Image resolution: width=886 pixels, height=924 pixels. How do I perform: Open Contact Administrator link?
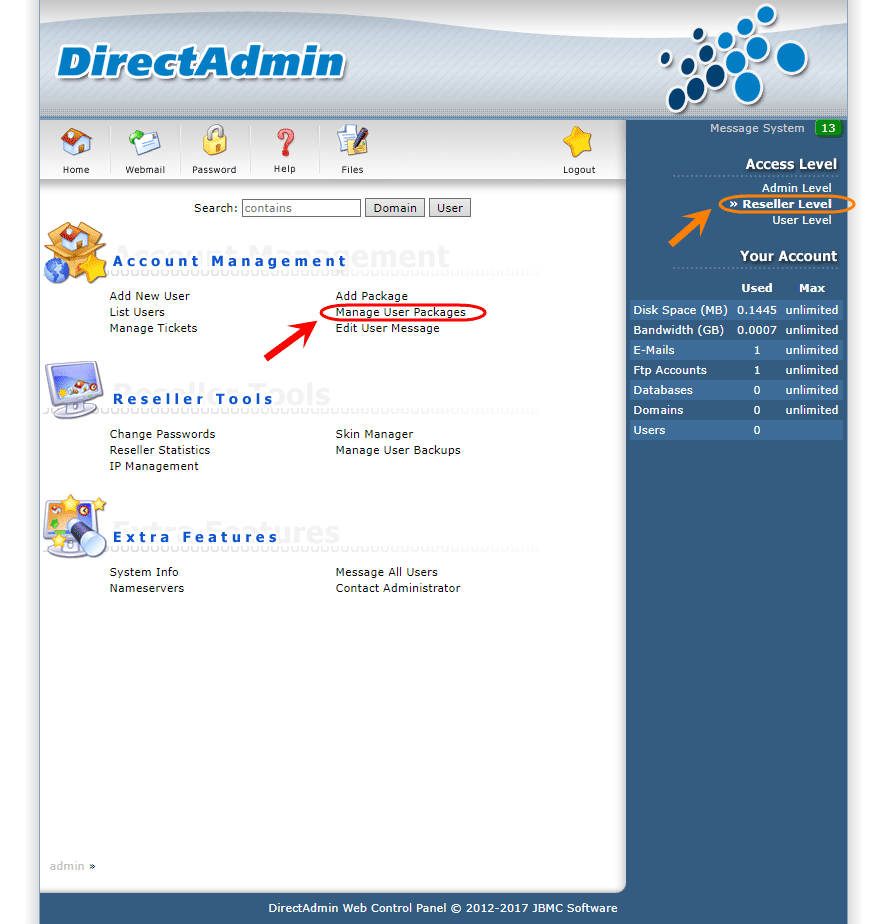point(398,588)
